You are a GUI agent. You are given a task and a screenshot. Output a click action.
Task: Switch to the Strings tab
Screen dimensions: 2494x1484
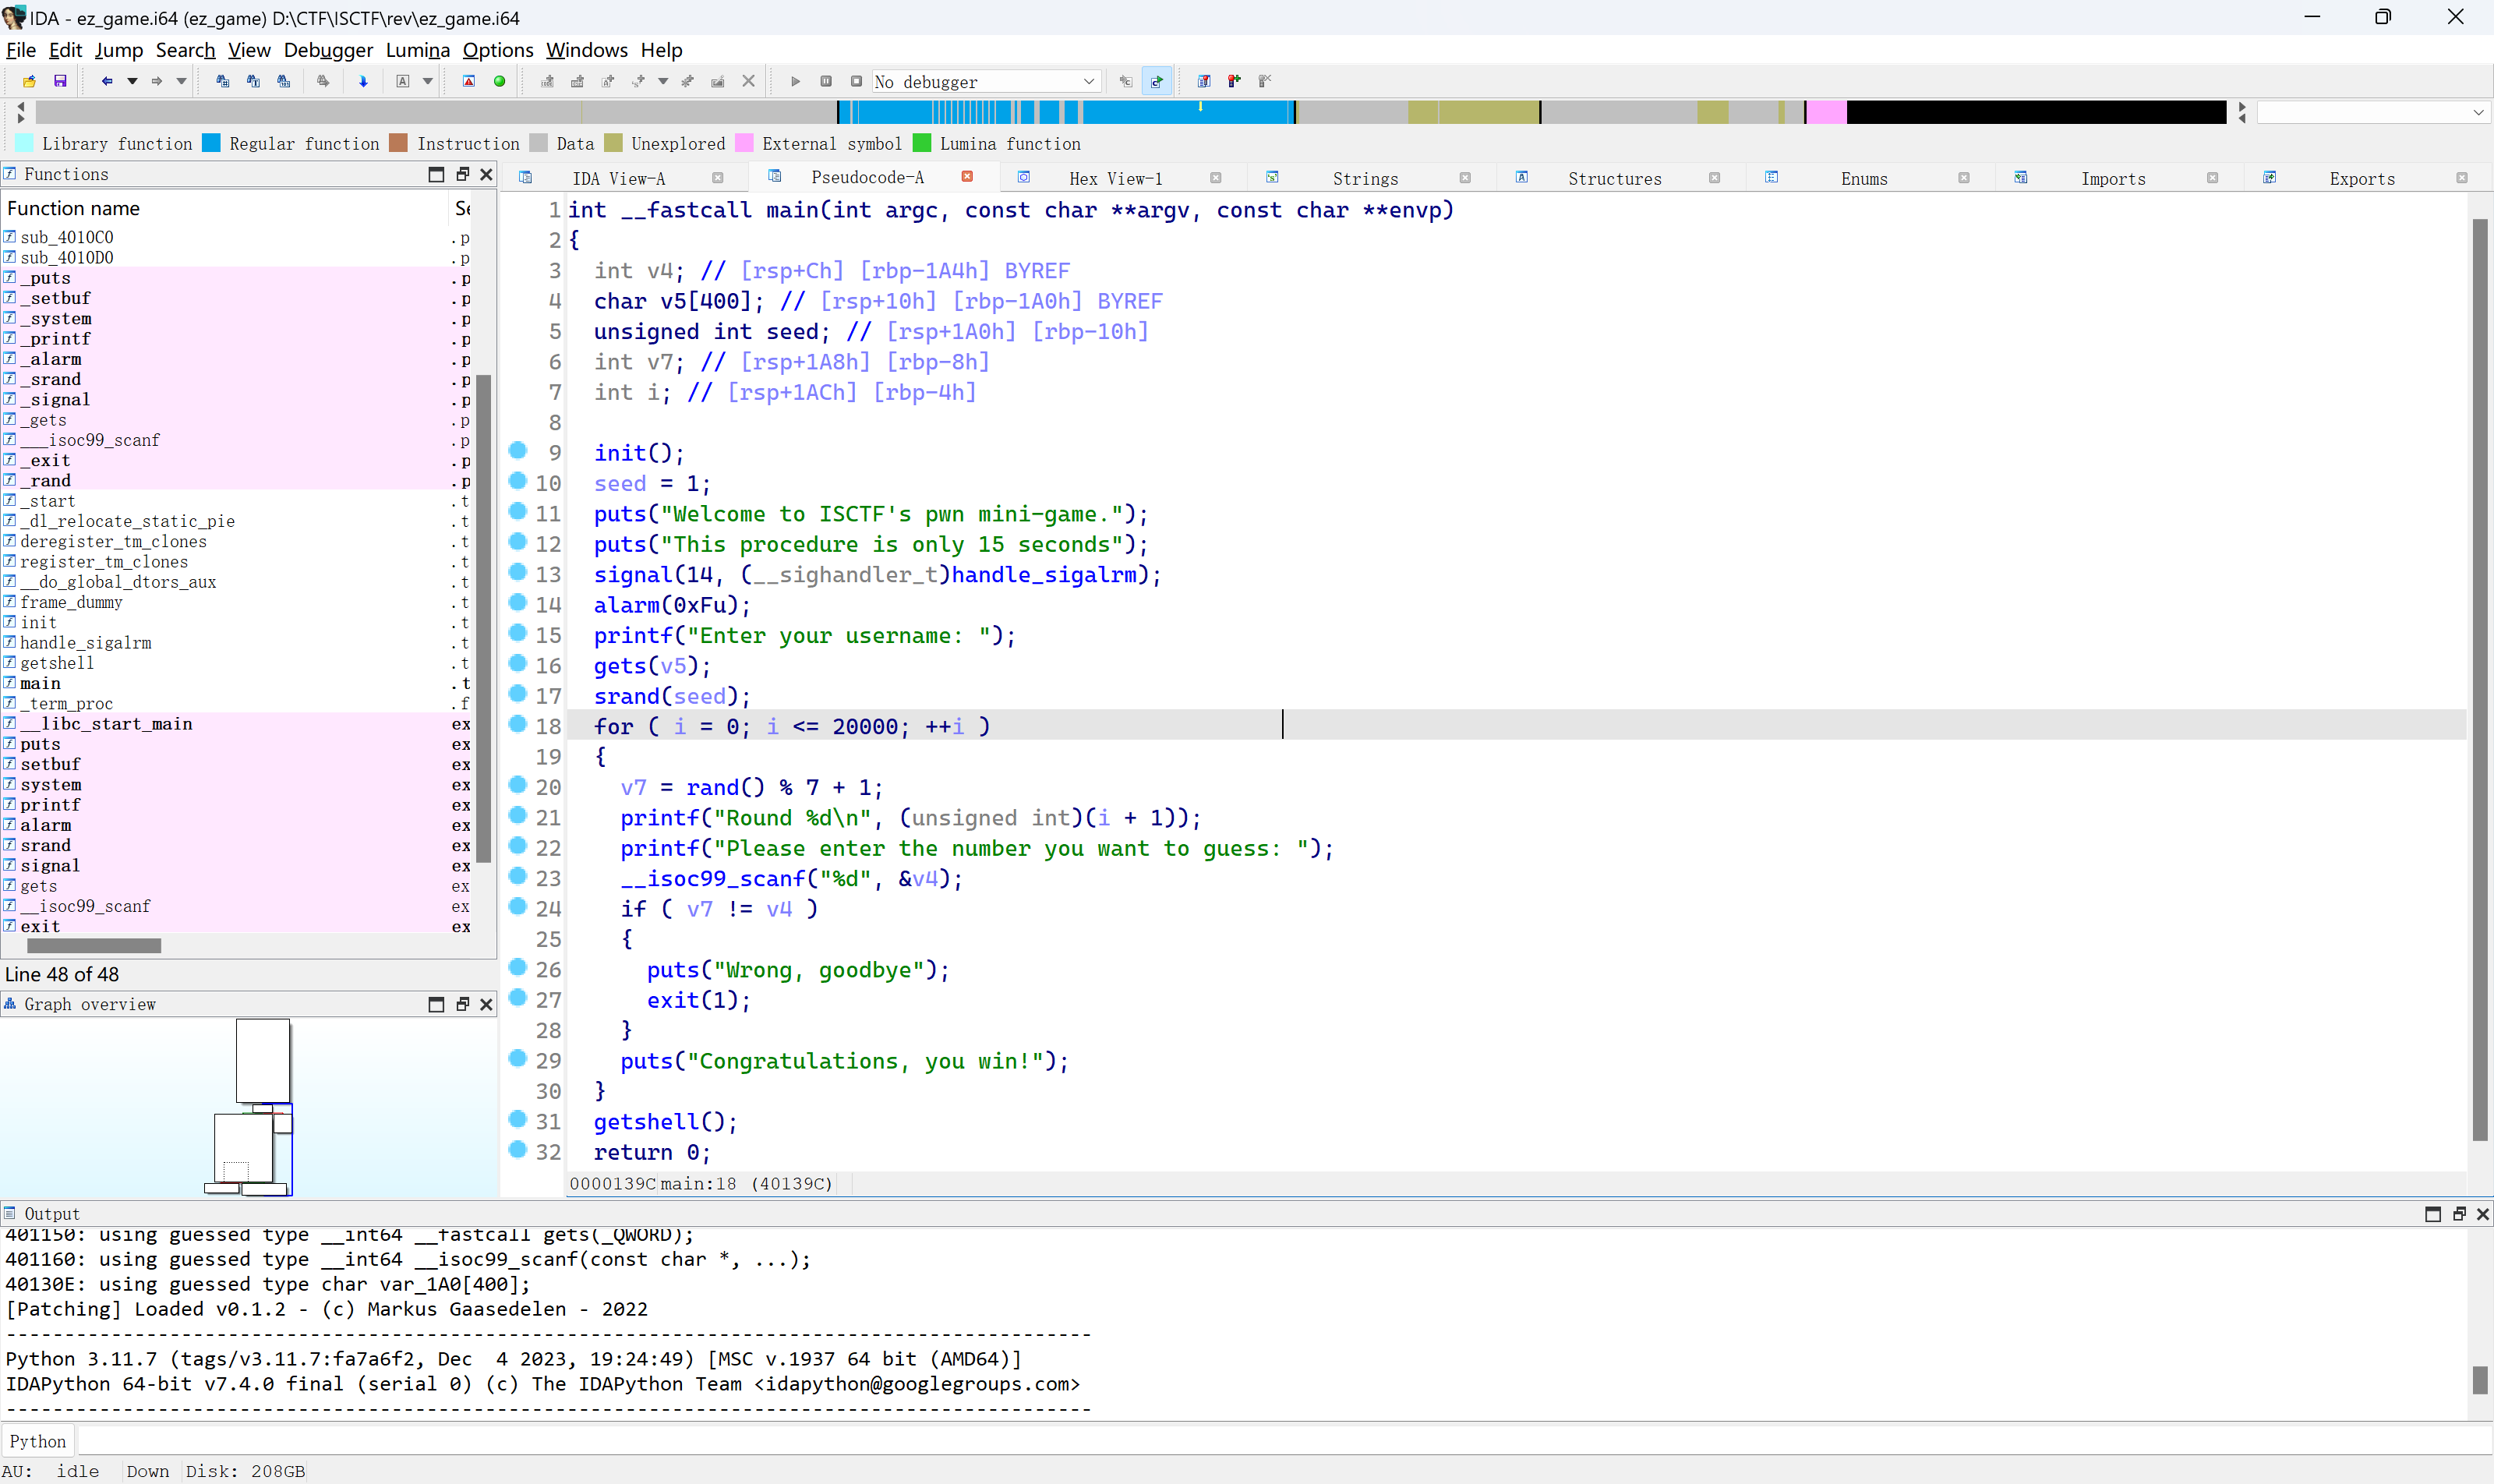tap(1364, 178)
